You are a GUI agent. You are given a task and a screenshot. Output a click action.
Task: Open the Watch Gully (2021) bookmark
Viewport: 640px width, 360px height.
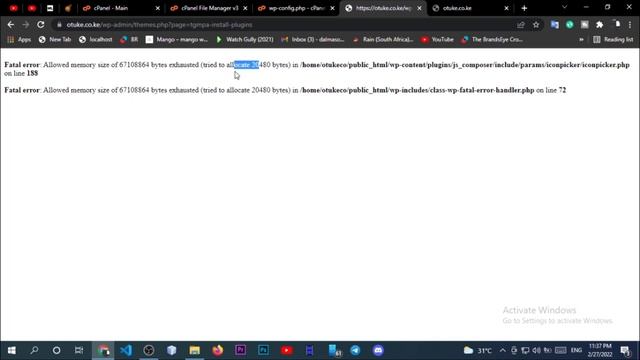245,40
